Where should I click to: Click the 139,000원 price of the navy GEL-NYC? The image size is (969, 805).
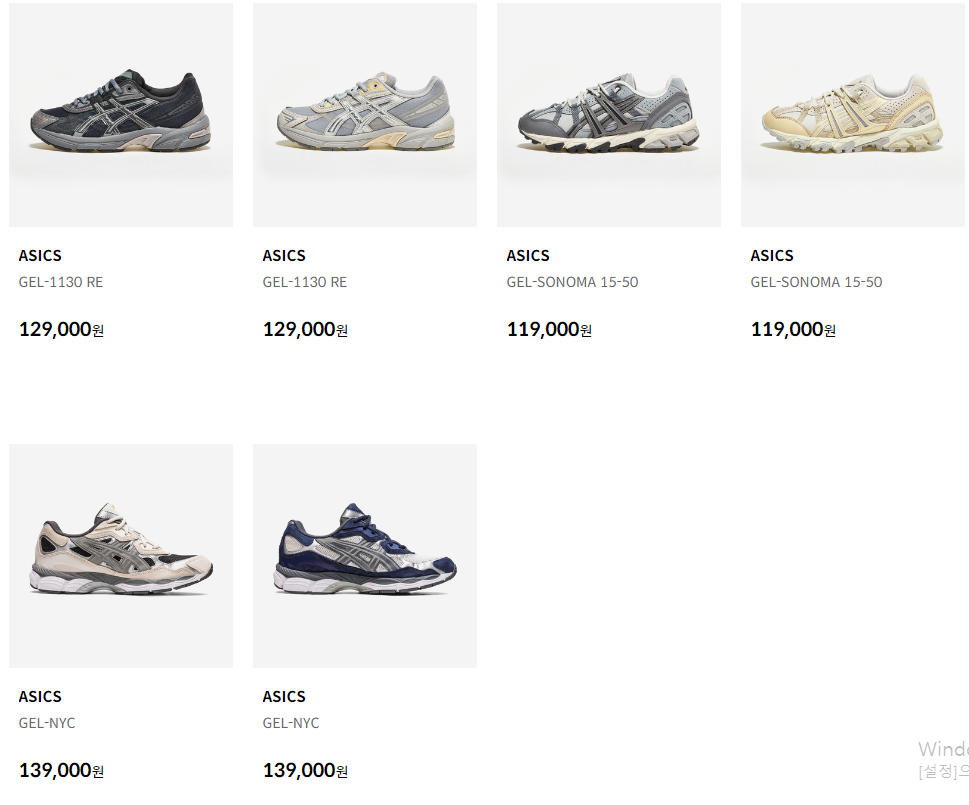pyautogui.click(x=305, y=770)
